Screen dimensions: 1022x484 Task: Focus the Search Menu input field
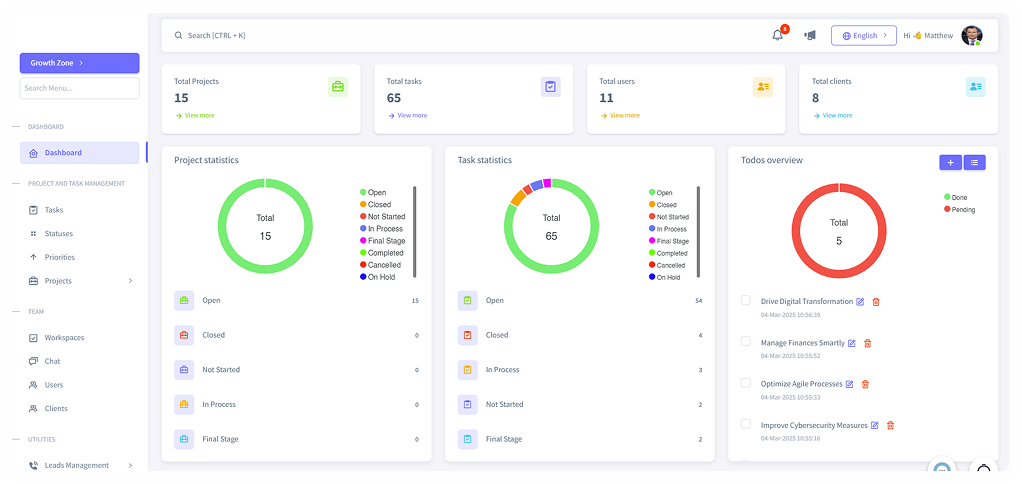[79, 88]
